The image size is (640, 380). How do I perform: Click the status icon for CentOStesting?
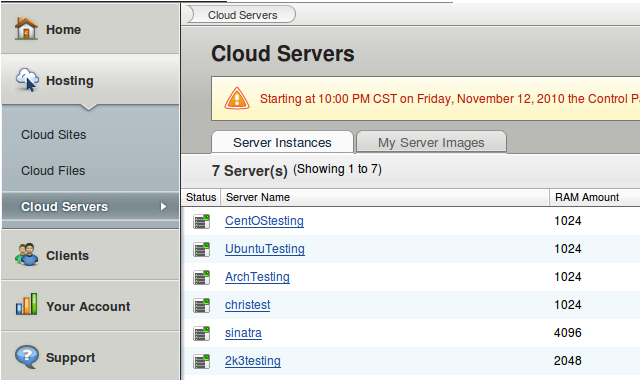click(201, 221)
